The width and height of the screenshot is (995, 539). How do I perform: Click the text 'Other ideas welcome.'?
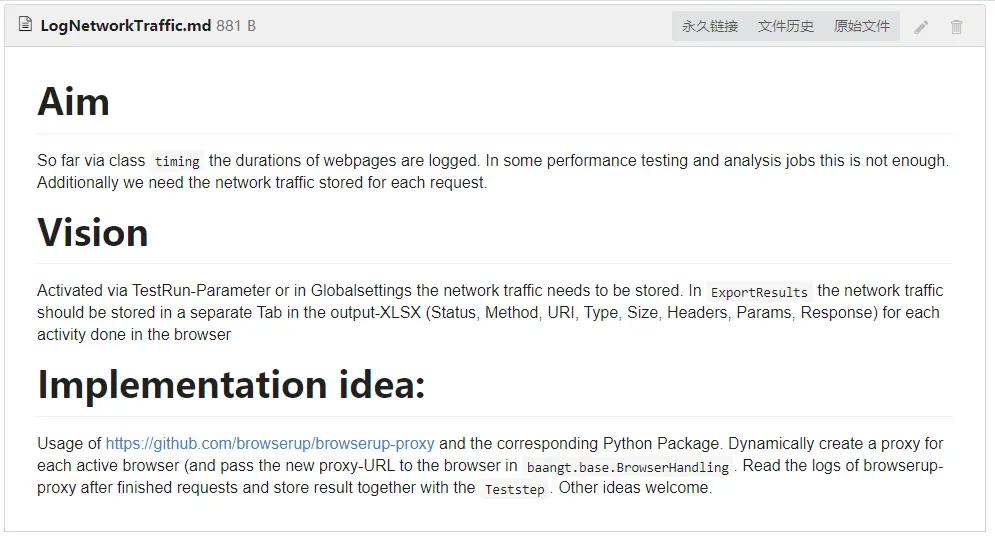(x=638, y=488)
